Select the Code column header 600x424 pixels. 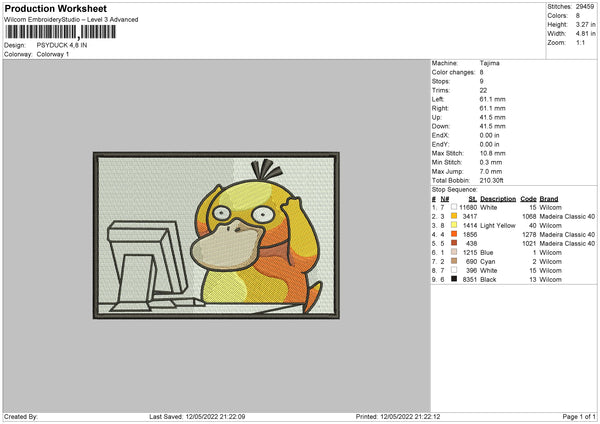(x=528, y=199)
